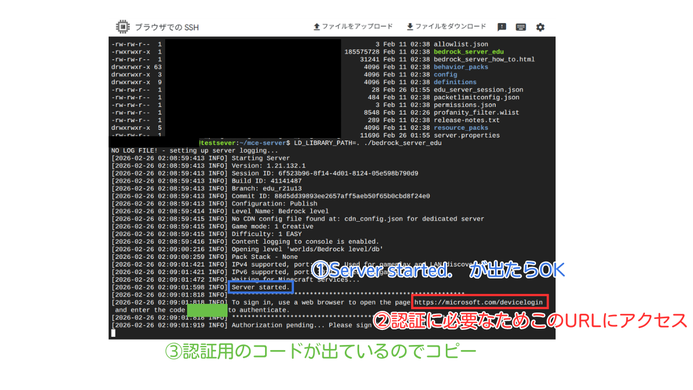This screenshot has width=693, height=390.
Task: Click the Version: 1.21.132.1 log text
Action: click(268, 165)
